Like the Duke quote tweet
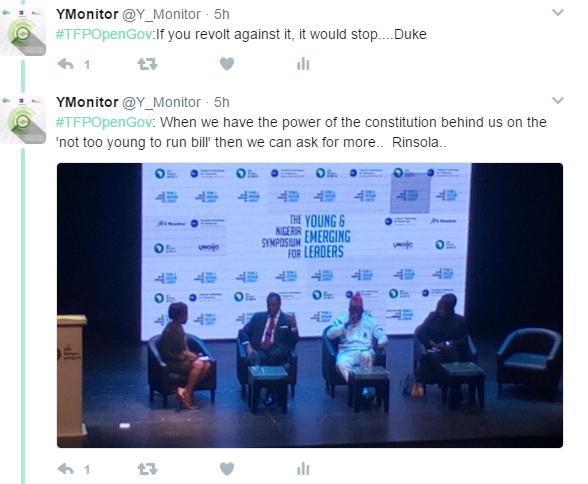The image size is (588, 484). tap(227, 64)
